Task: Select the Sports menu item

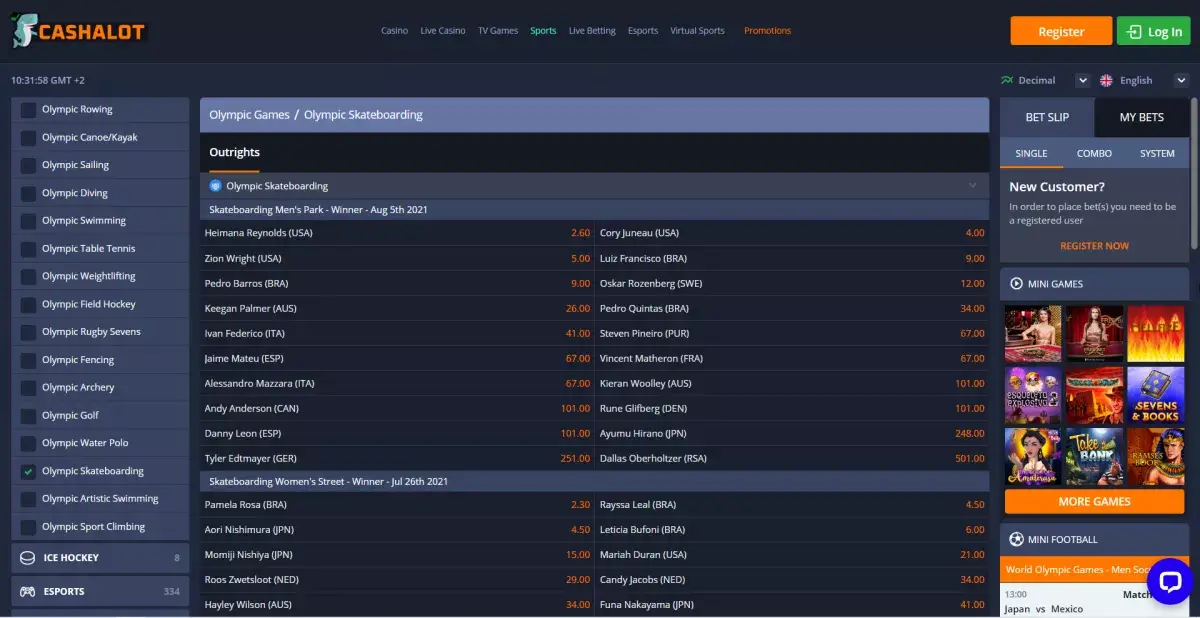Action: point(543,31)
